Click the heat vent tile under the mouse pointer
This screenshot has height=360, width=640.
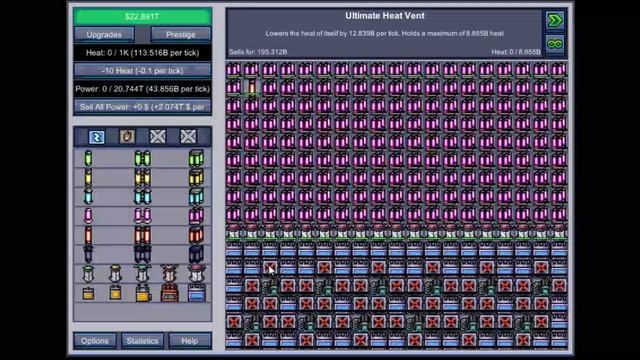(270, 268)
